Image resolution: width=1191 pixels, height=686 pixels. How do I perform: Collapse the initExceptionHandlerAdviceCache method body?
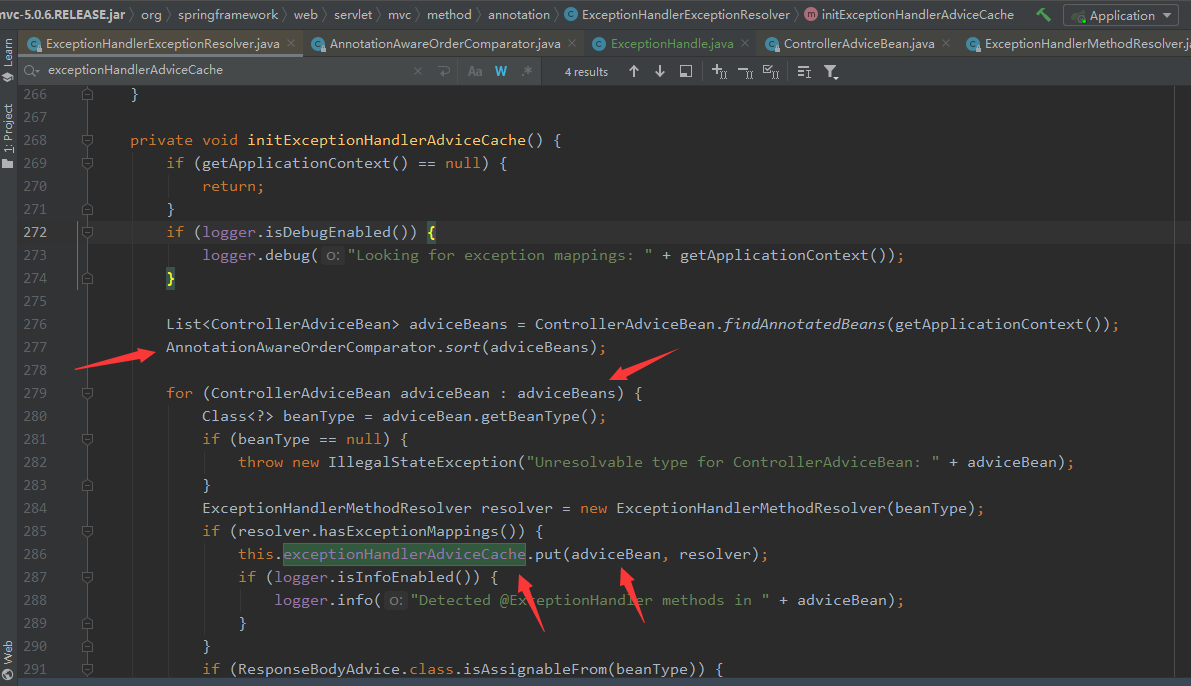[85, 139]
